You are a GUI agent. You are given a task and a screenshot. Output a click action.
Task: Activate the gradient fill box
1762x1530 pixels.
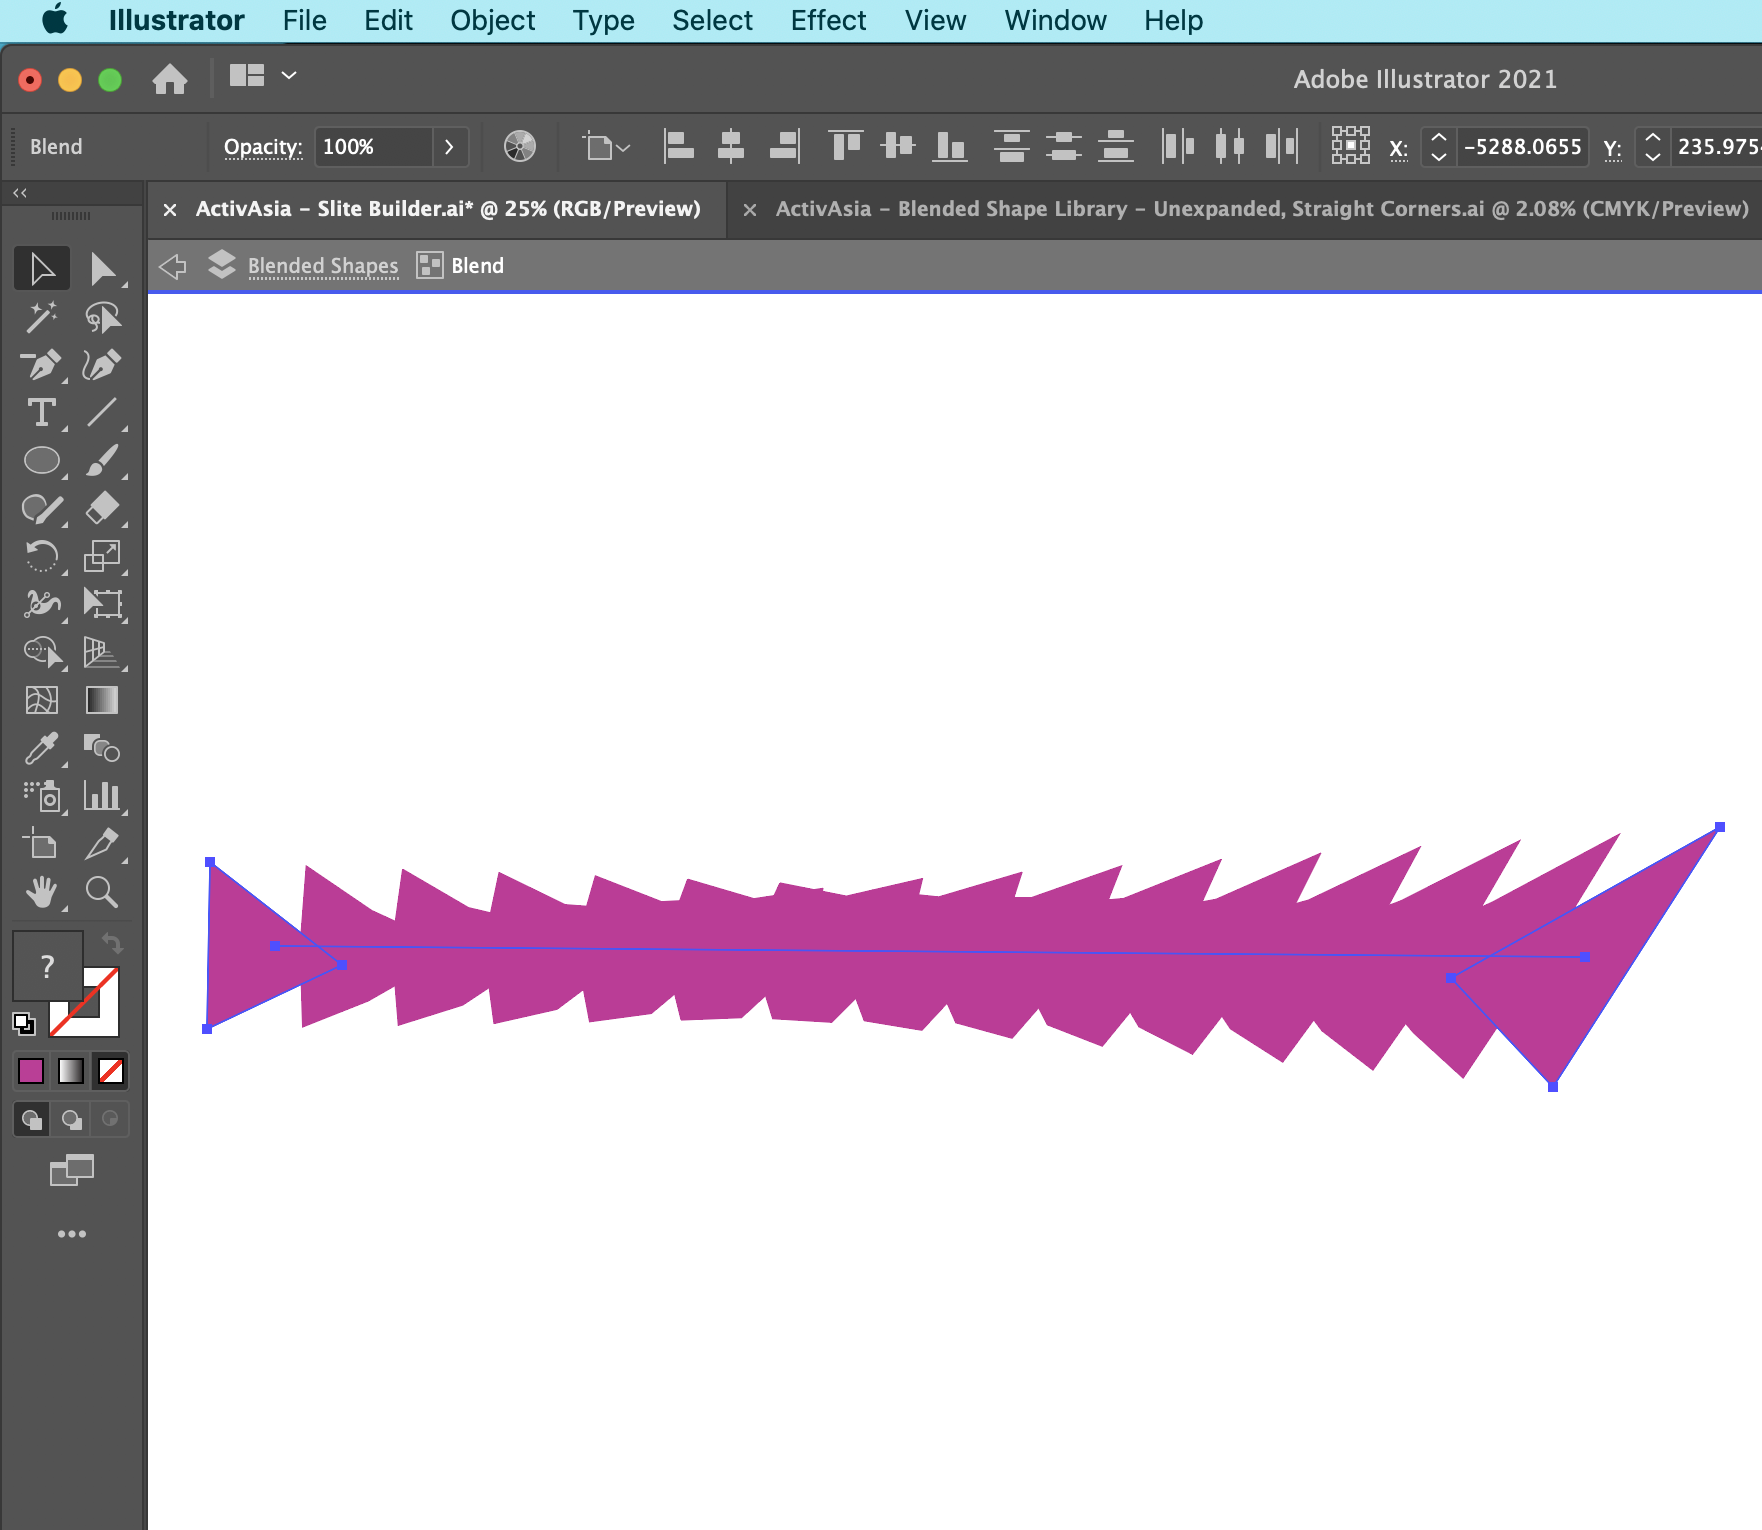pyautogui.click(x=70, y=1071)
